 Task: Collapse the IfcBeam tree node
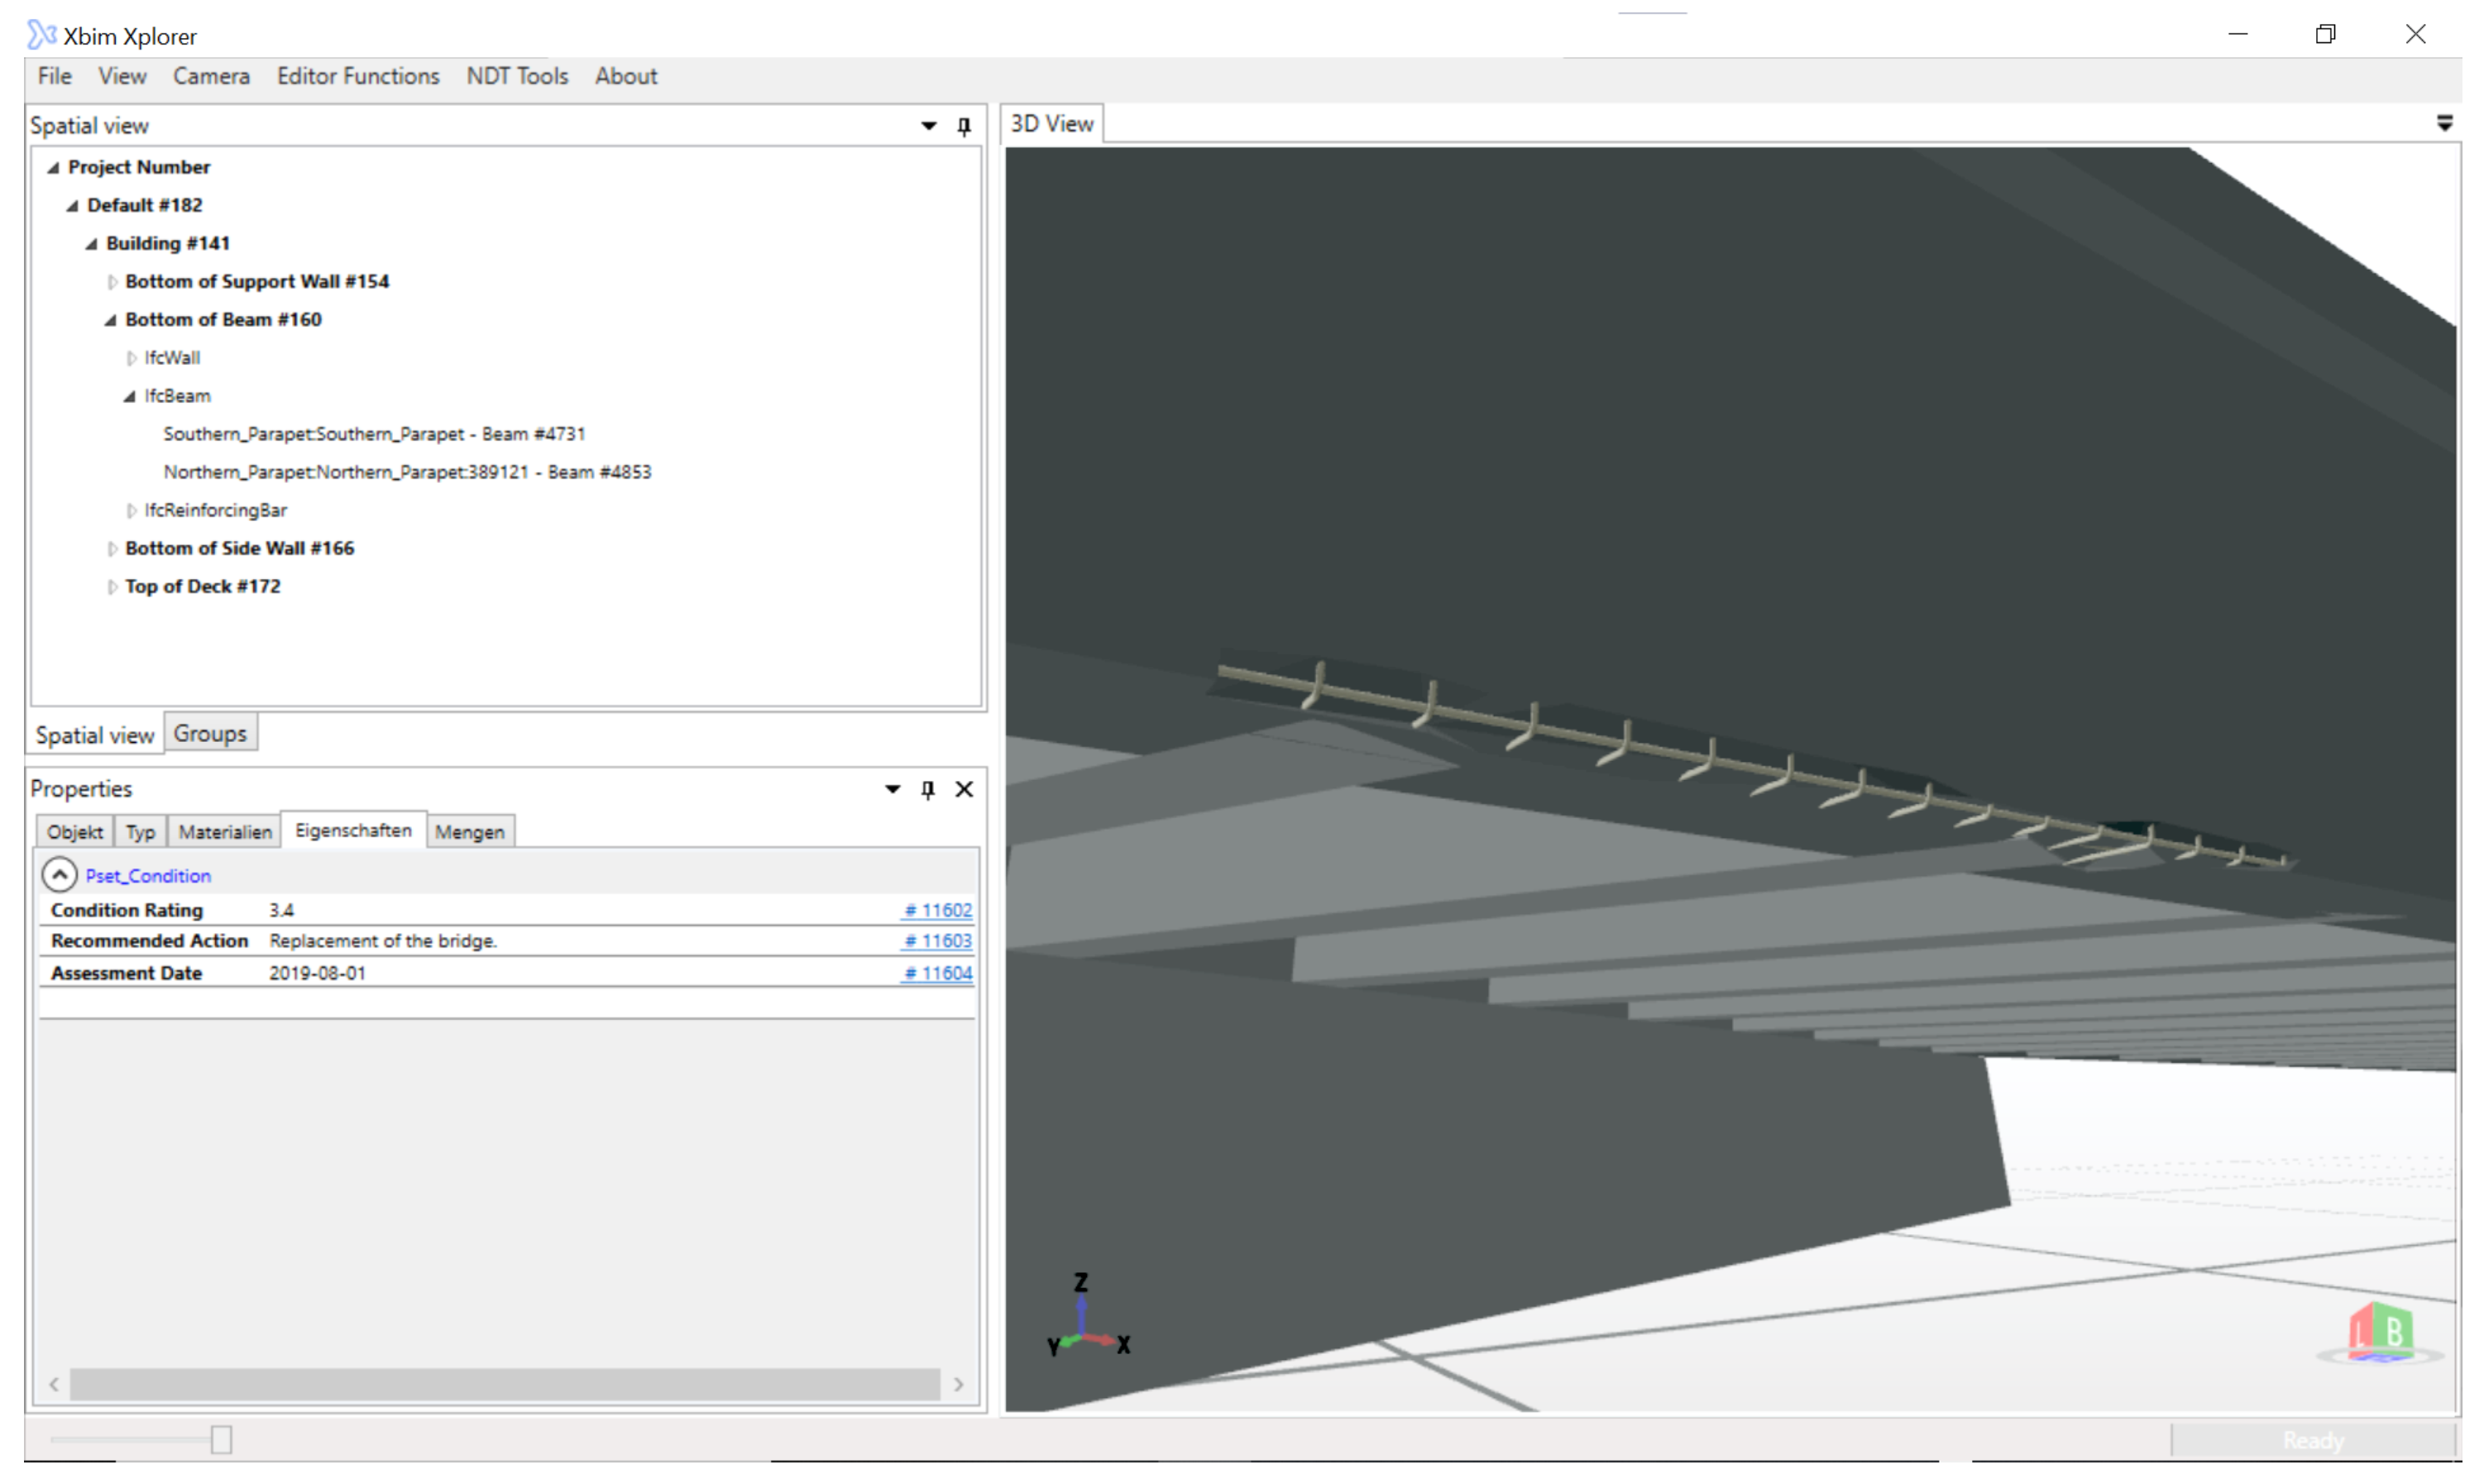tap(130, 397)
